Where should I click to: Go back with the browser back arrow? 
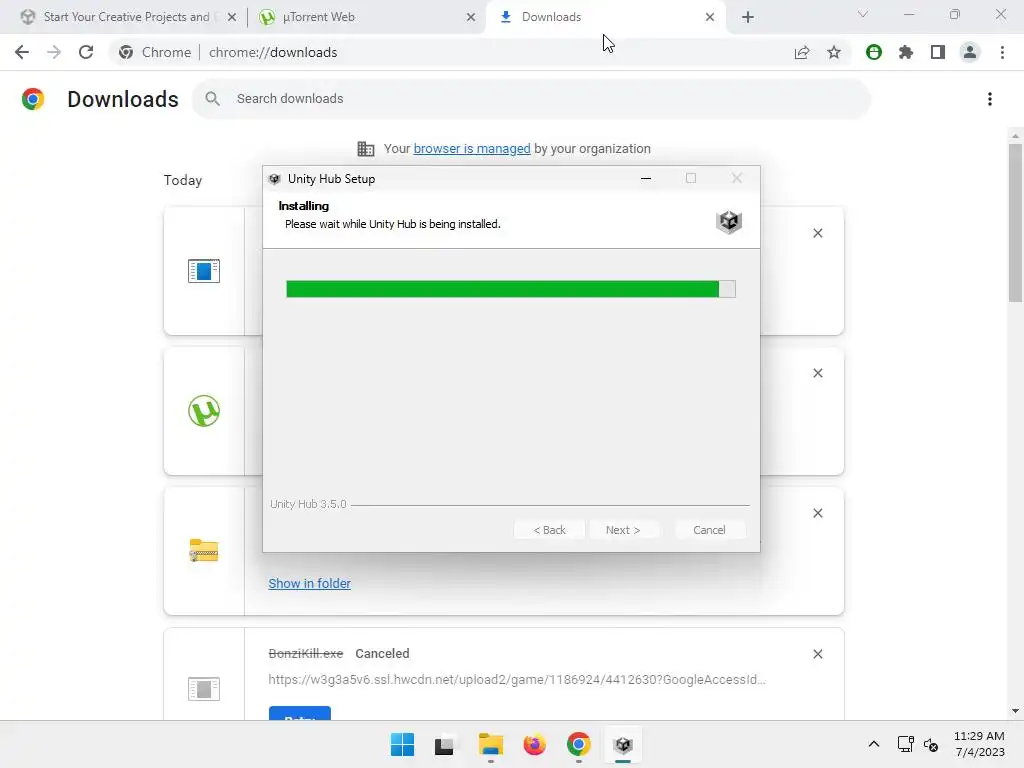(22, 52)
